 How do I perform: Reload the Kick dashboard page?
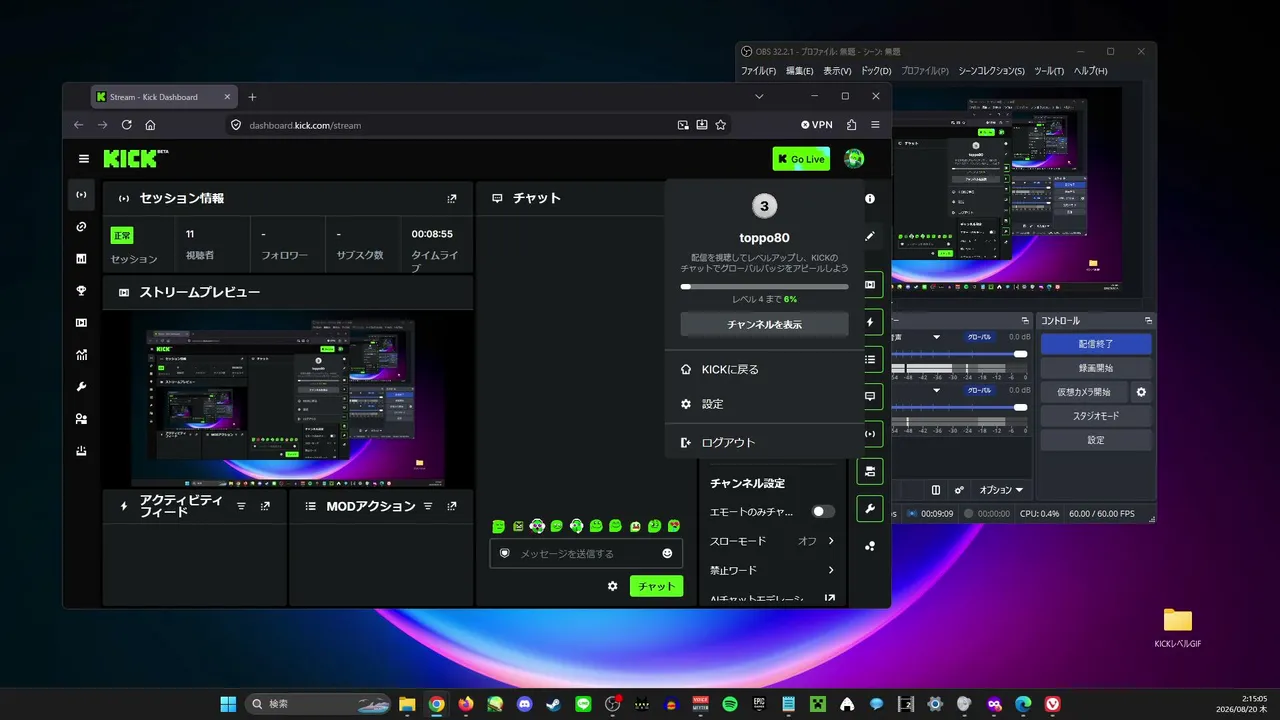(x=127, y=125)
